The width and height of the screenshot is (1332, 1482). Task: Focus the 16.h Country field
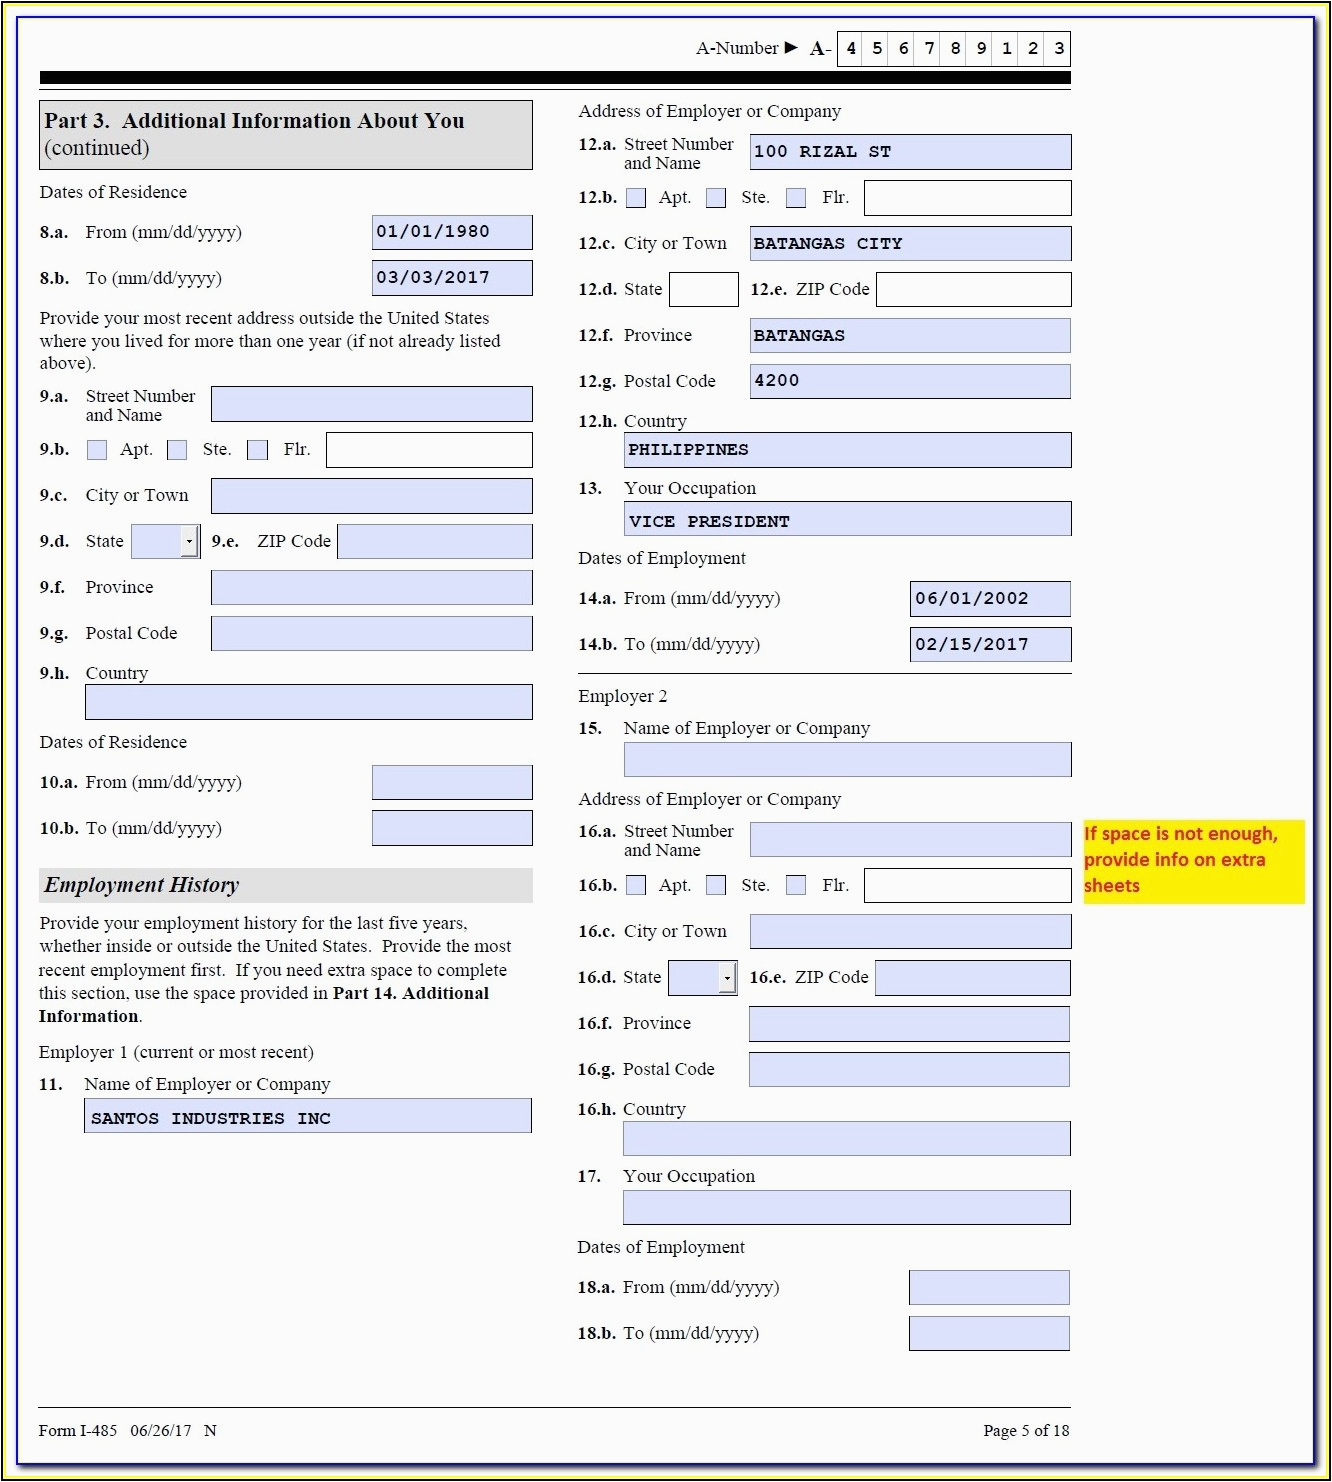click(x=846, y=1139)
